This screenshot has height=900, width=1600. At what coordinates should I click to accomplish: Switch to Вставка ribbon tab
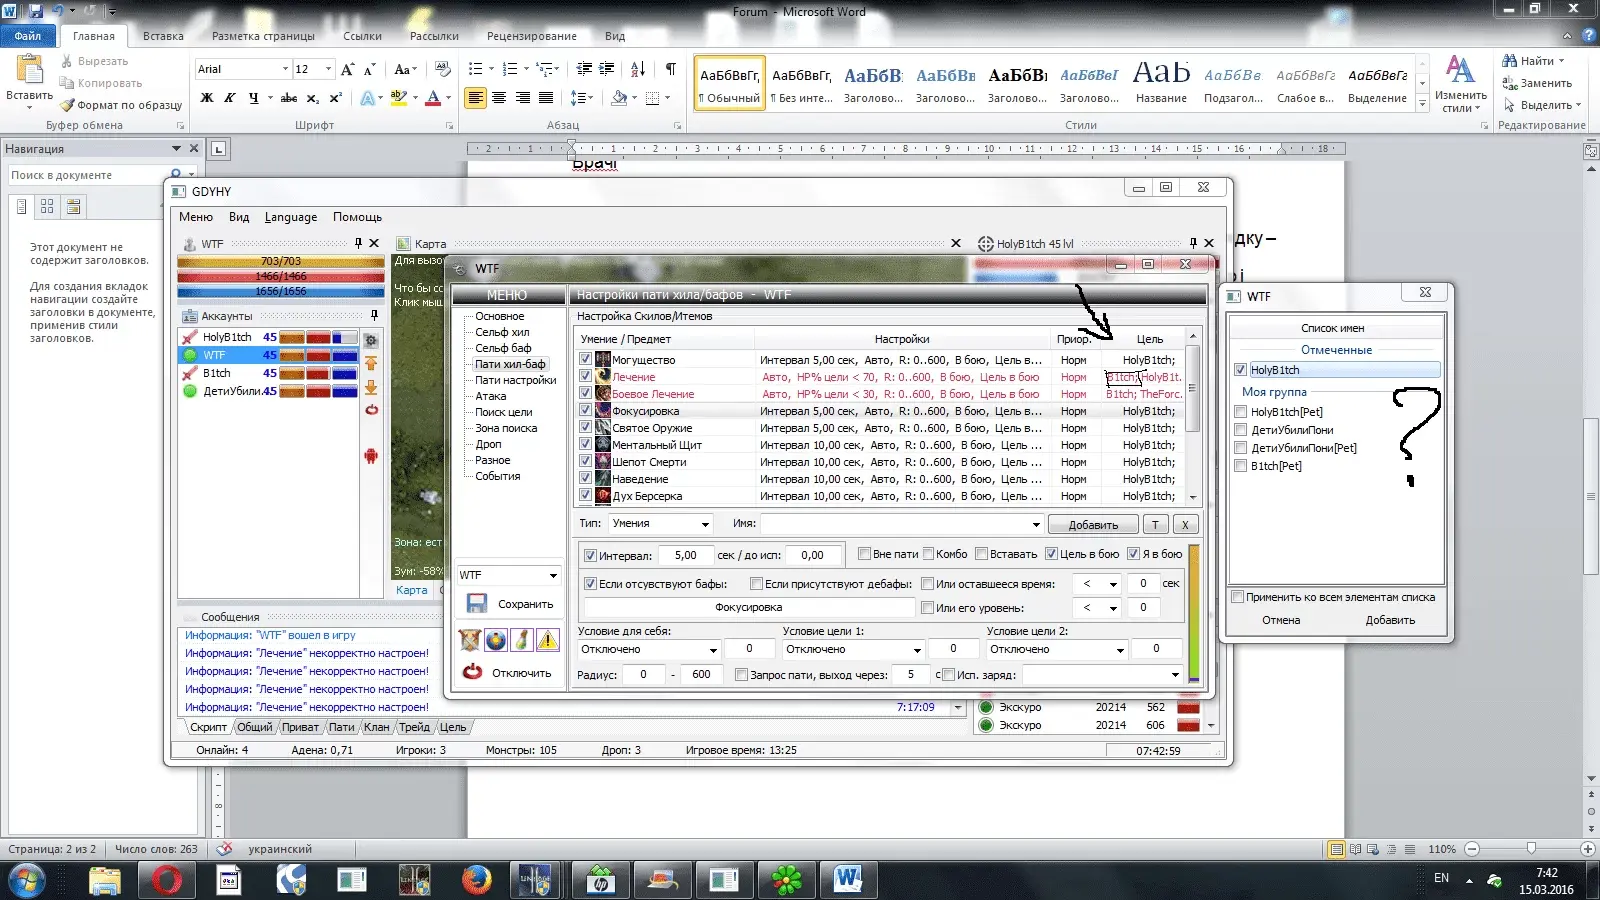tap(163, 36)
